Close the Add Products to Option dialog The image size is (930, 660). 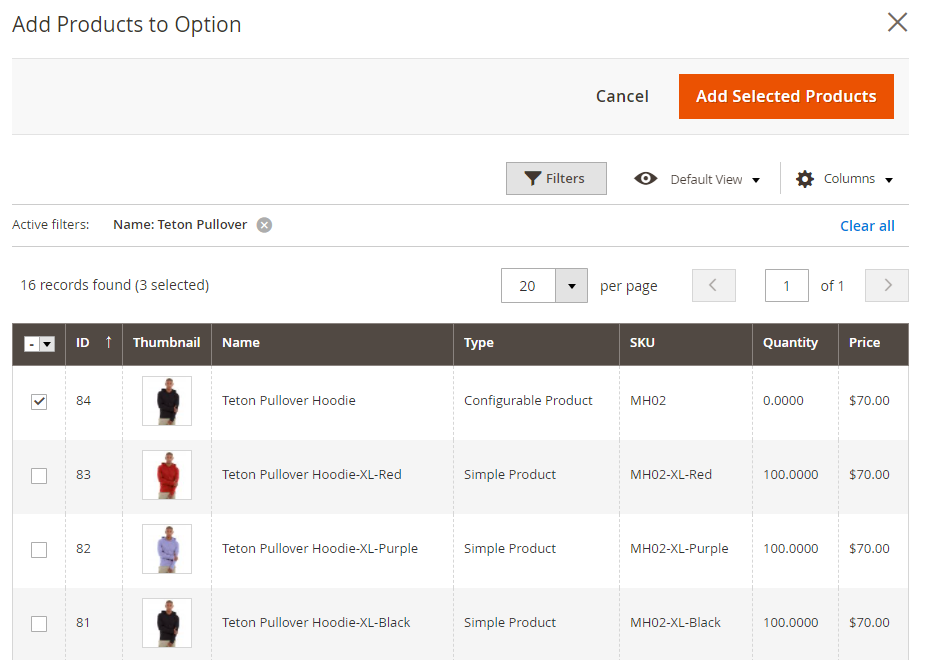pos(897,23)
